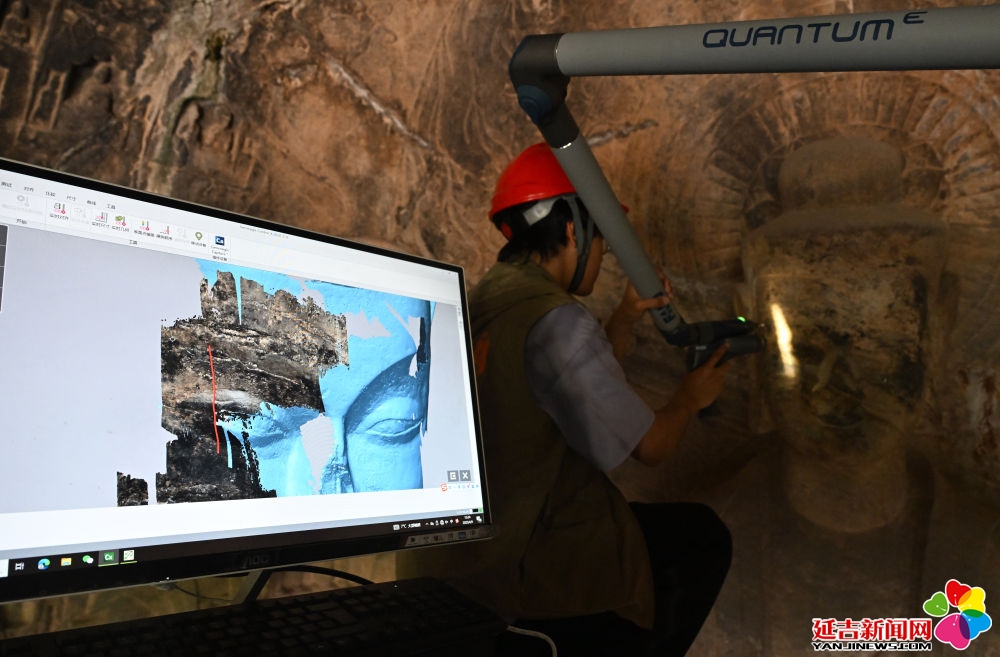Open File Explorer from the taskbar
The image size is (1000, 657).
(65, 561)
